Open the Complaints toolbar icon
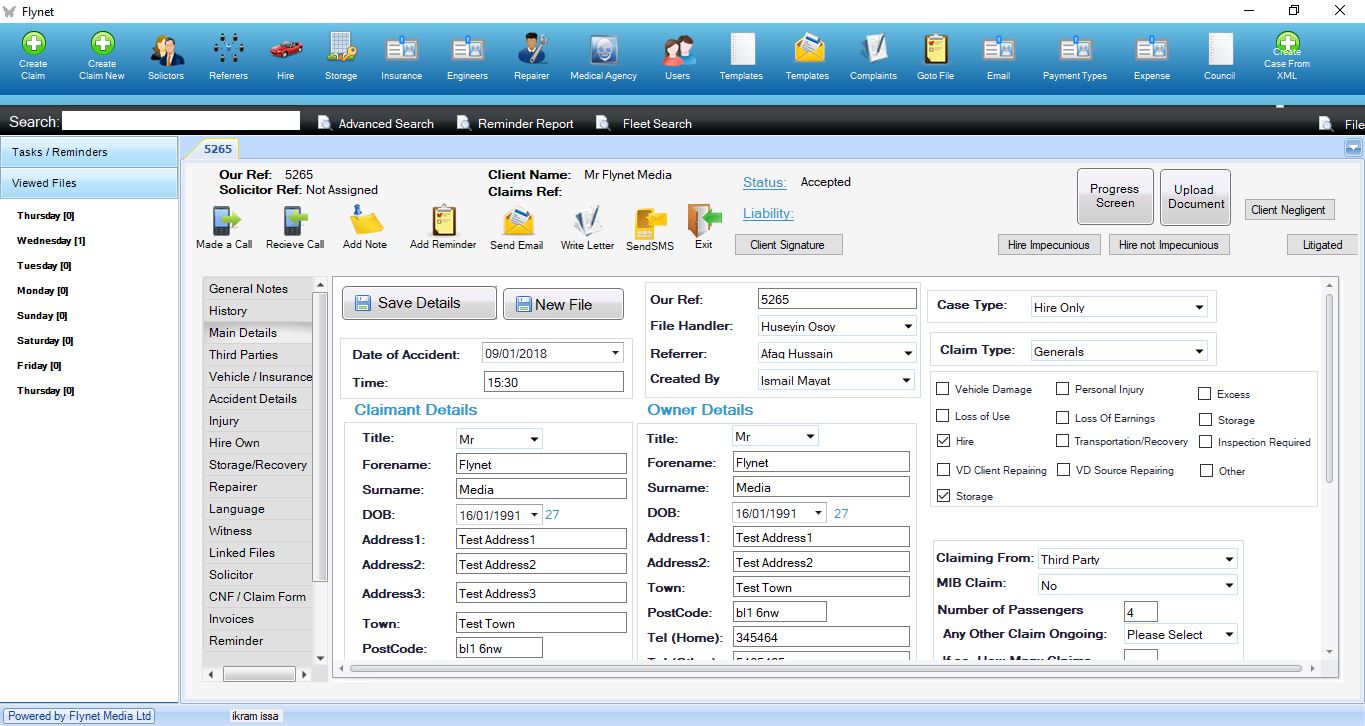Screen dimensions: 1365x726 tap(873, 50)
